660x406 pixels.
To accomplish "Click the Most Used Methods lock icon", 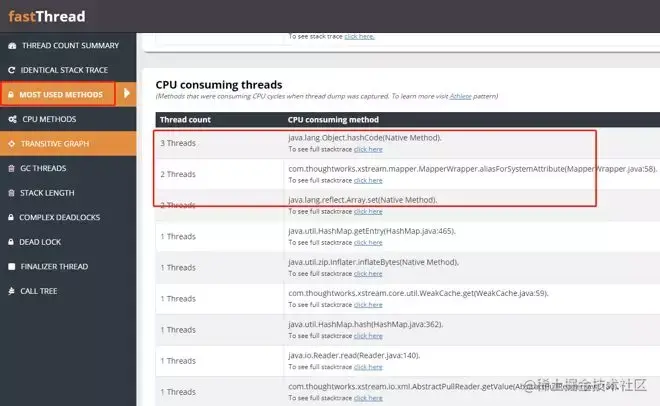I will point(11,95).
